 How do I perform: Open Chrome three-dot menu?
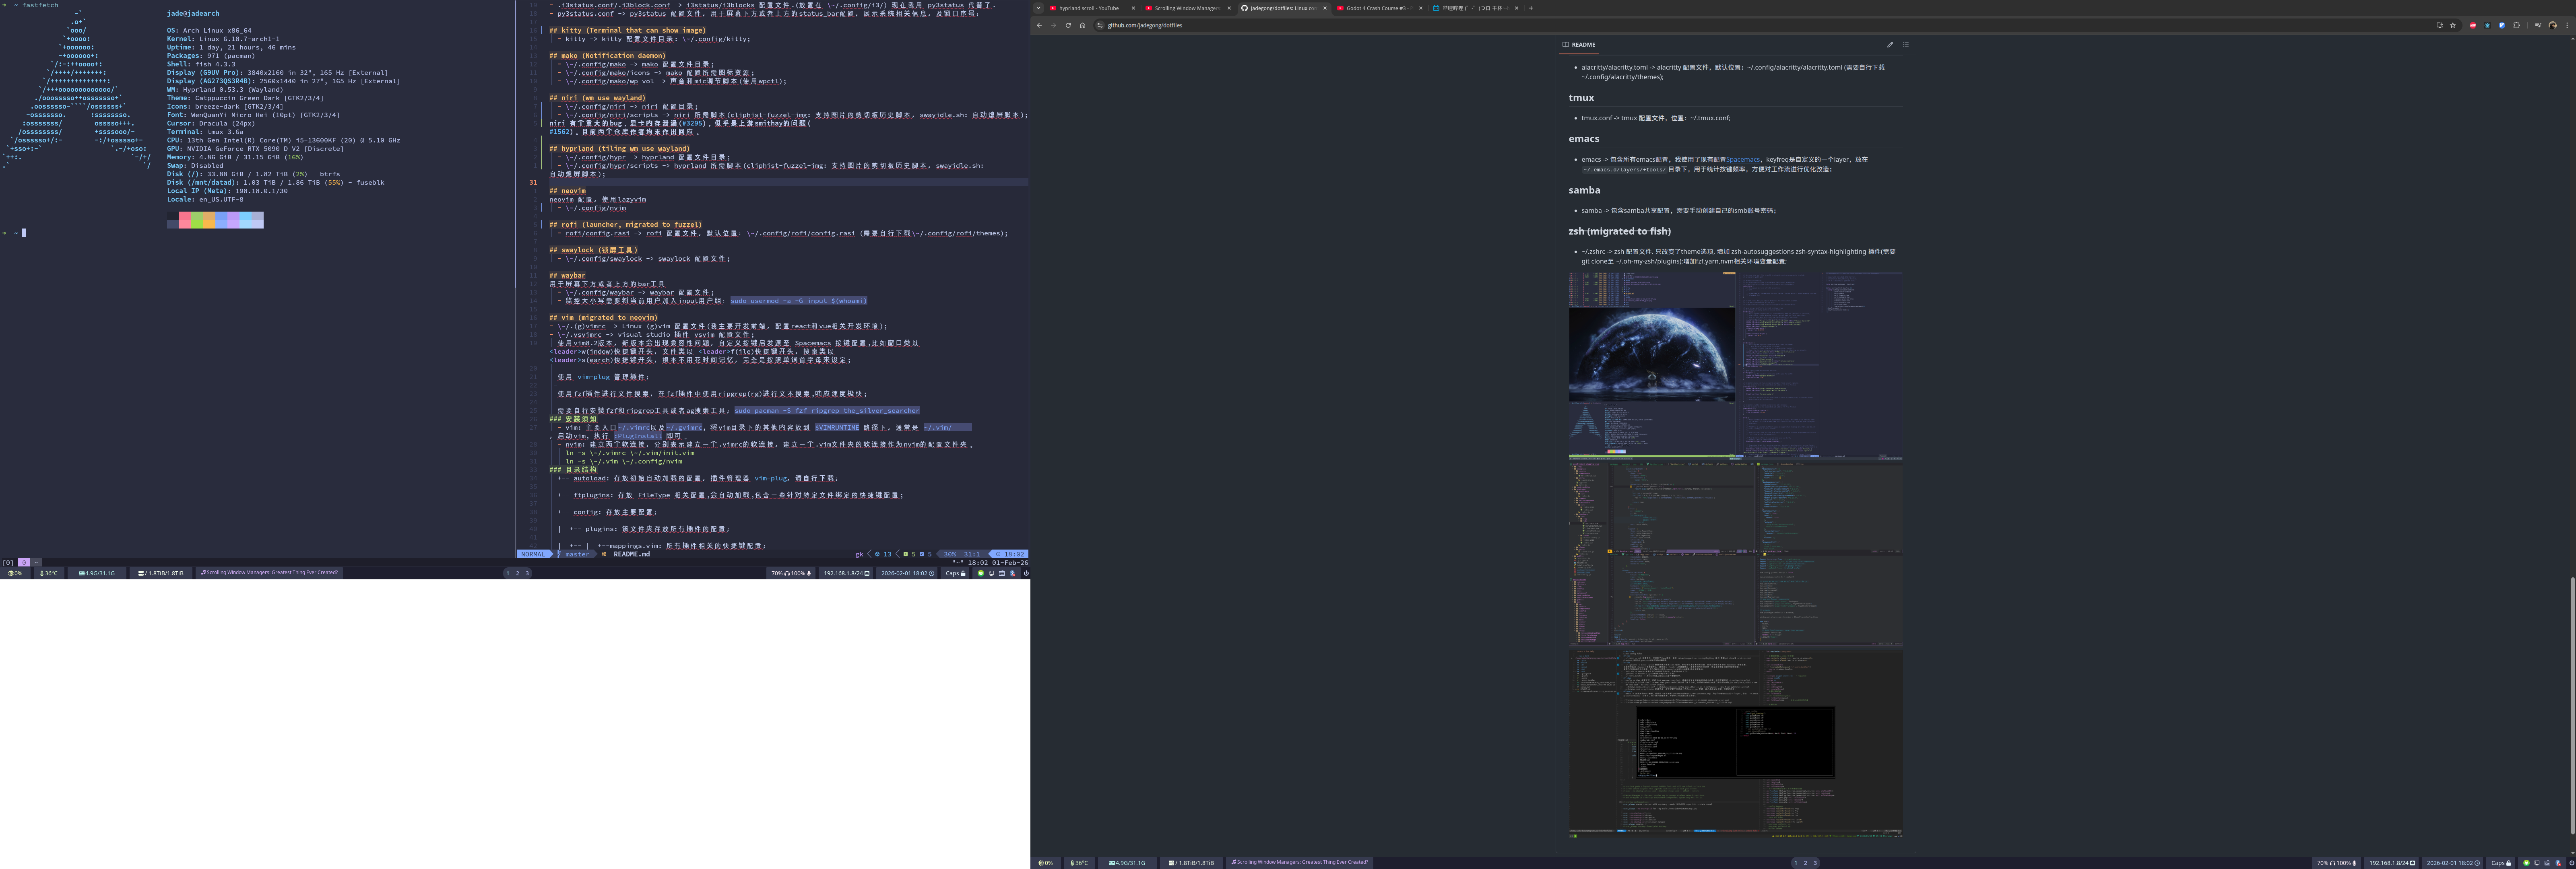pyautogui.click(x=2567, y=25)
